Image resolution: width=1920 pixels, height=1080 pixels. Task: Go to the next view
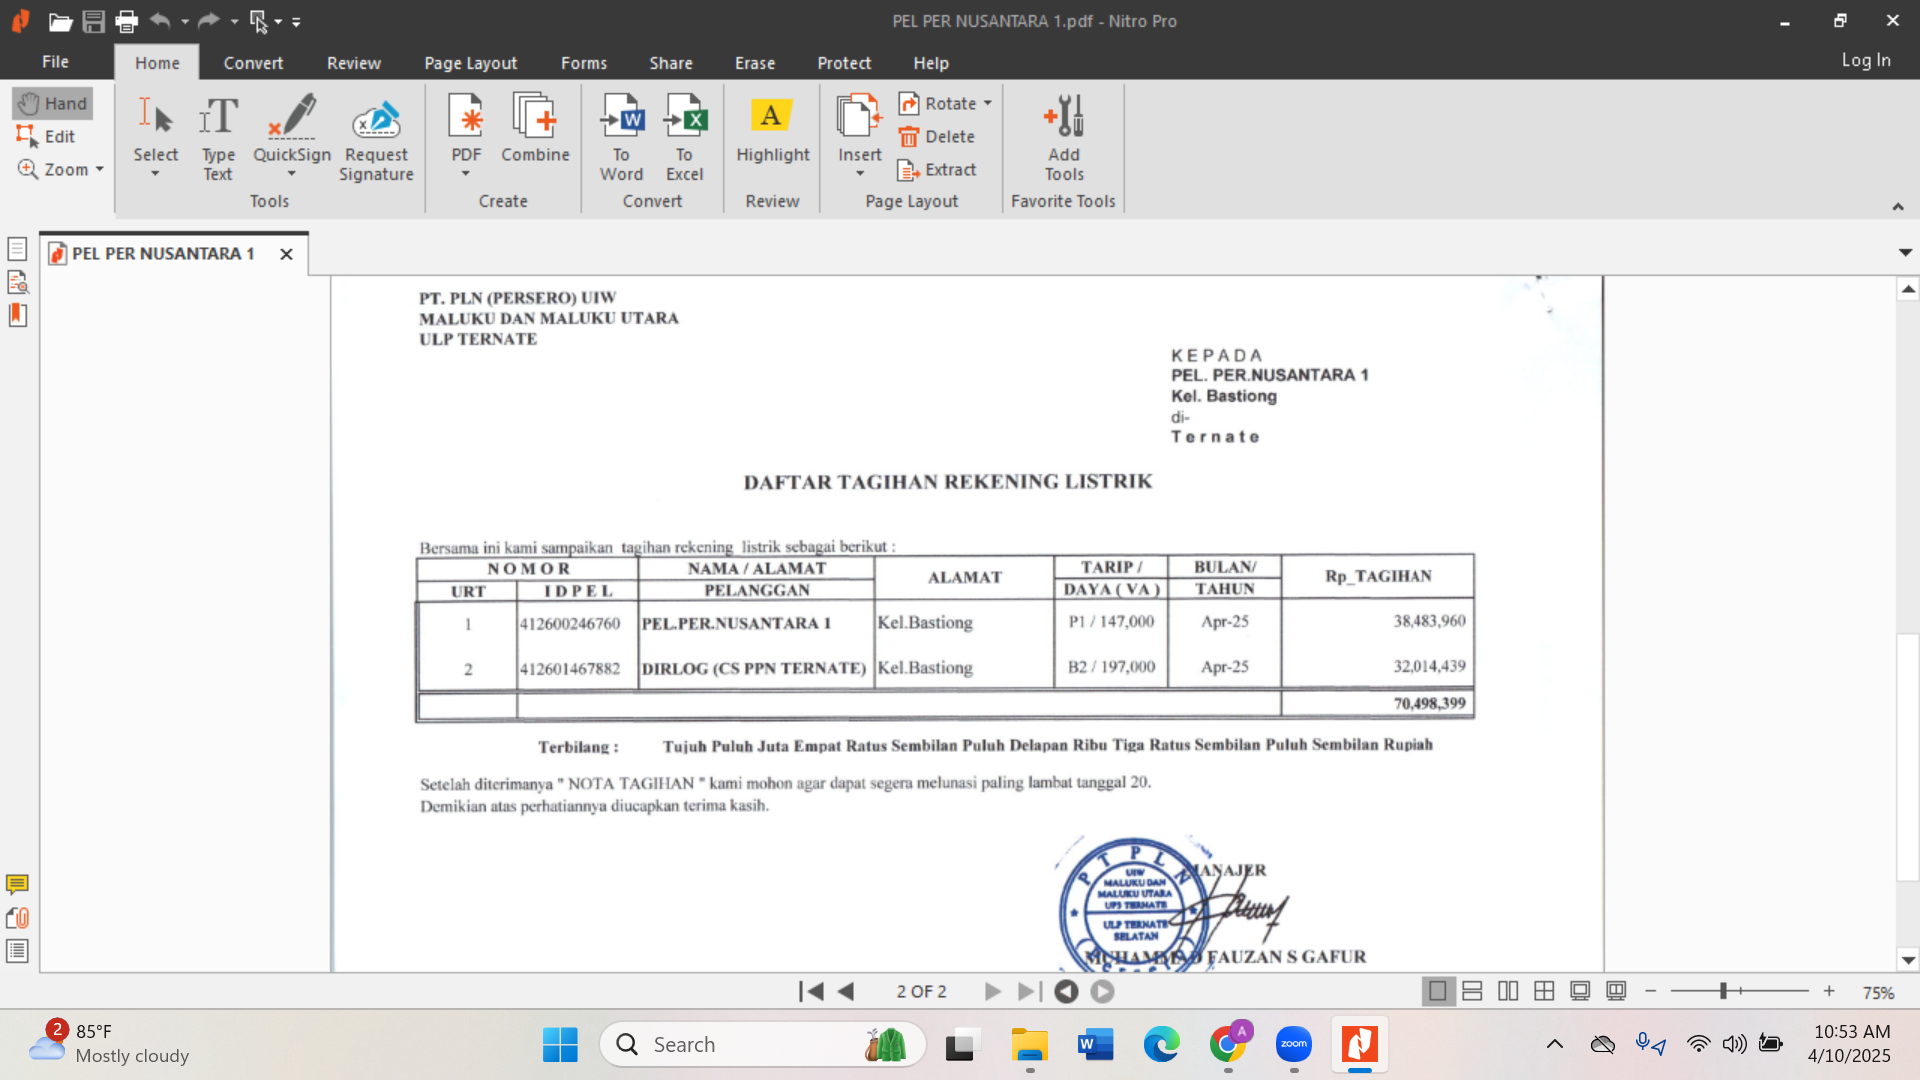click(x=1102, y=991)
